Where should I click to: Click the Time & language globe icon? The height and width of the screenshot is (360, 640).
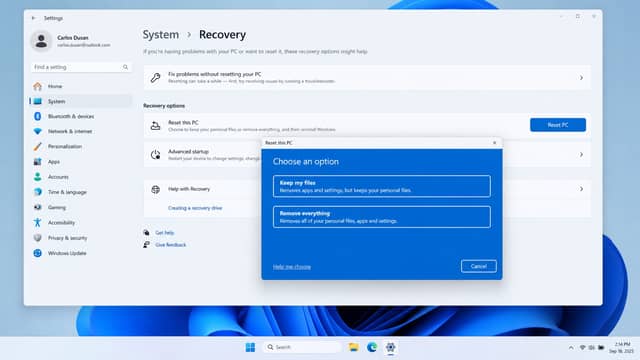point(38,192)
